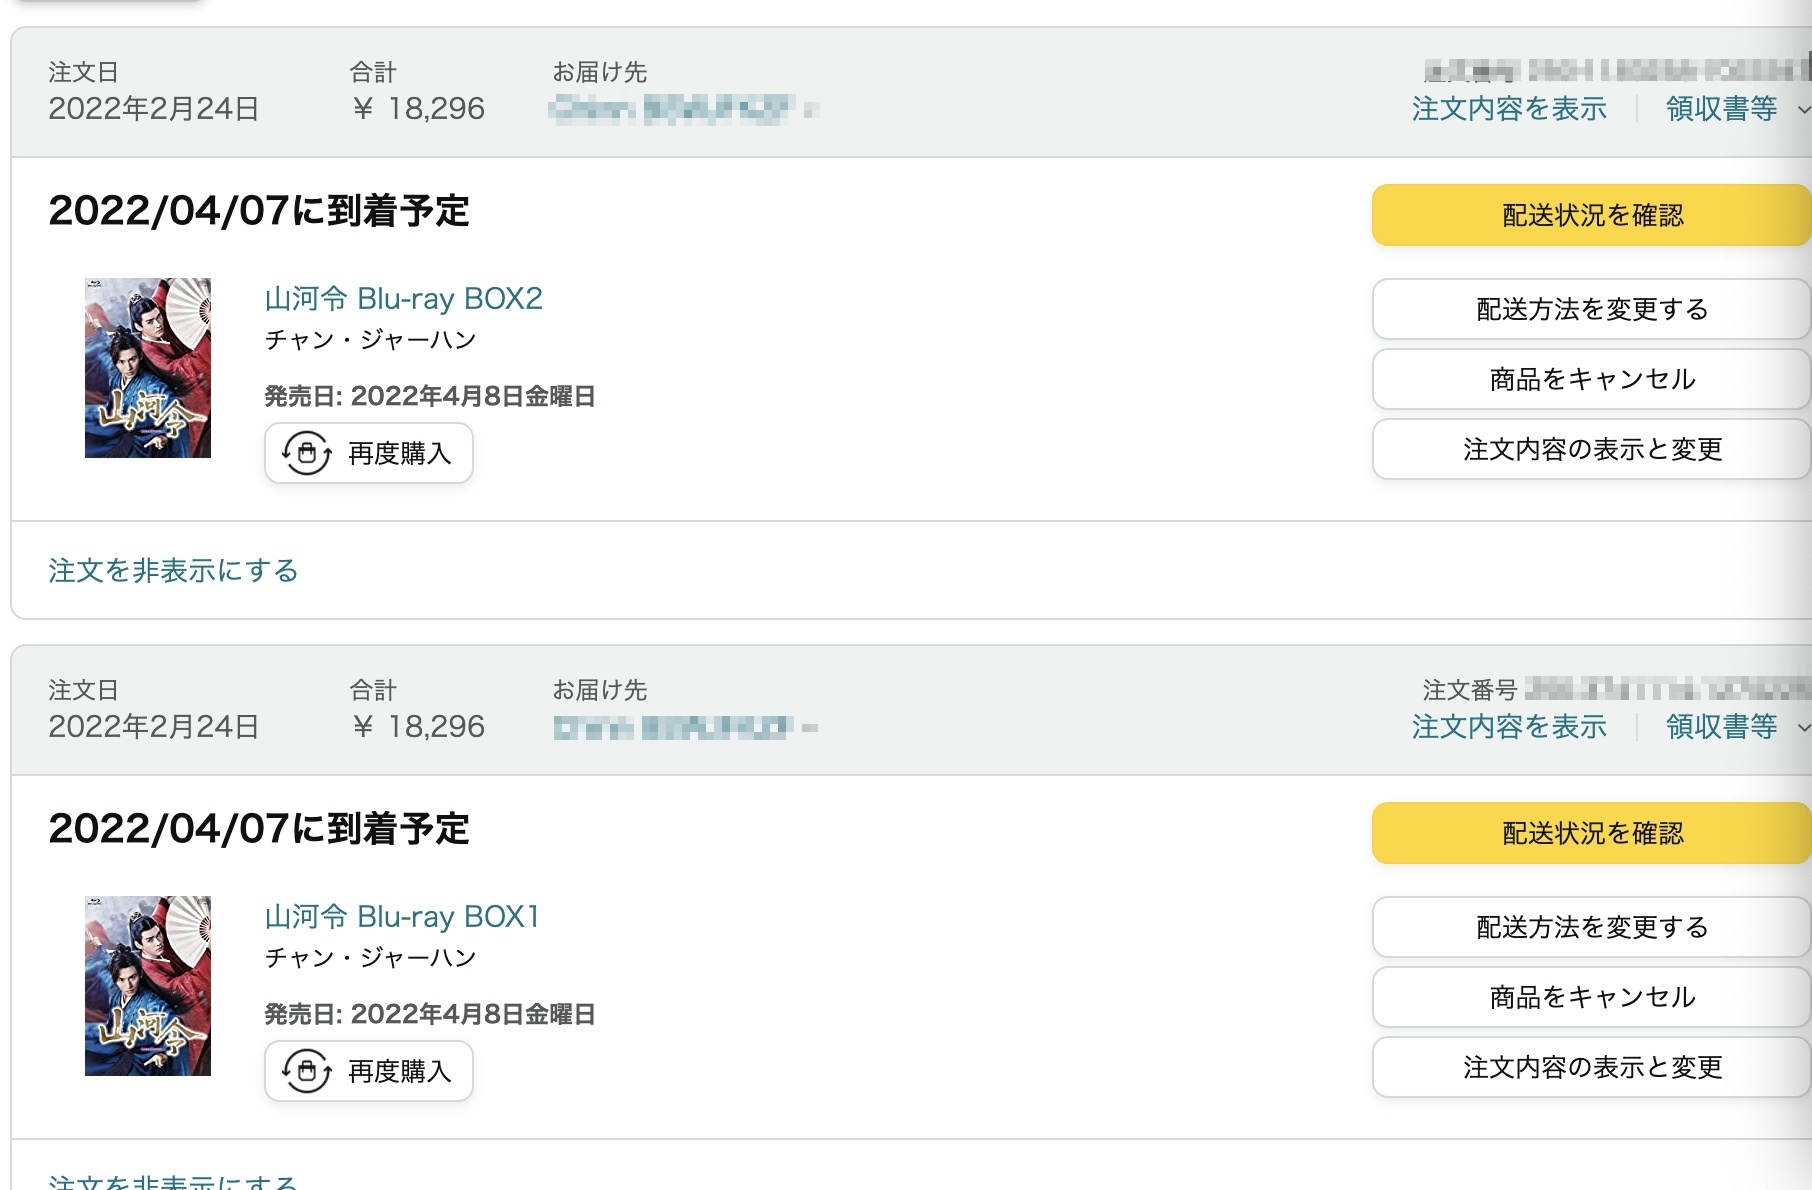Check delivery status for BOX2 order
This screenshot has height=1190, width=1812.
(1592, 215)
